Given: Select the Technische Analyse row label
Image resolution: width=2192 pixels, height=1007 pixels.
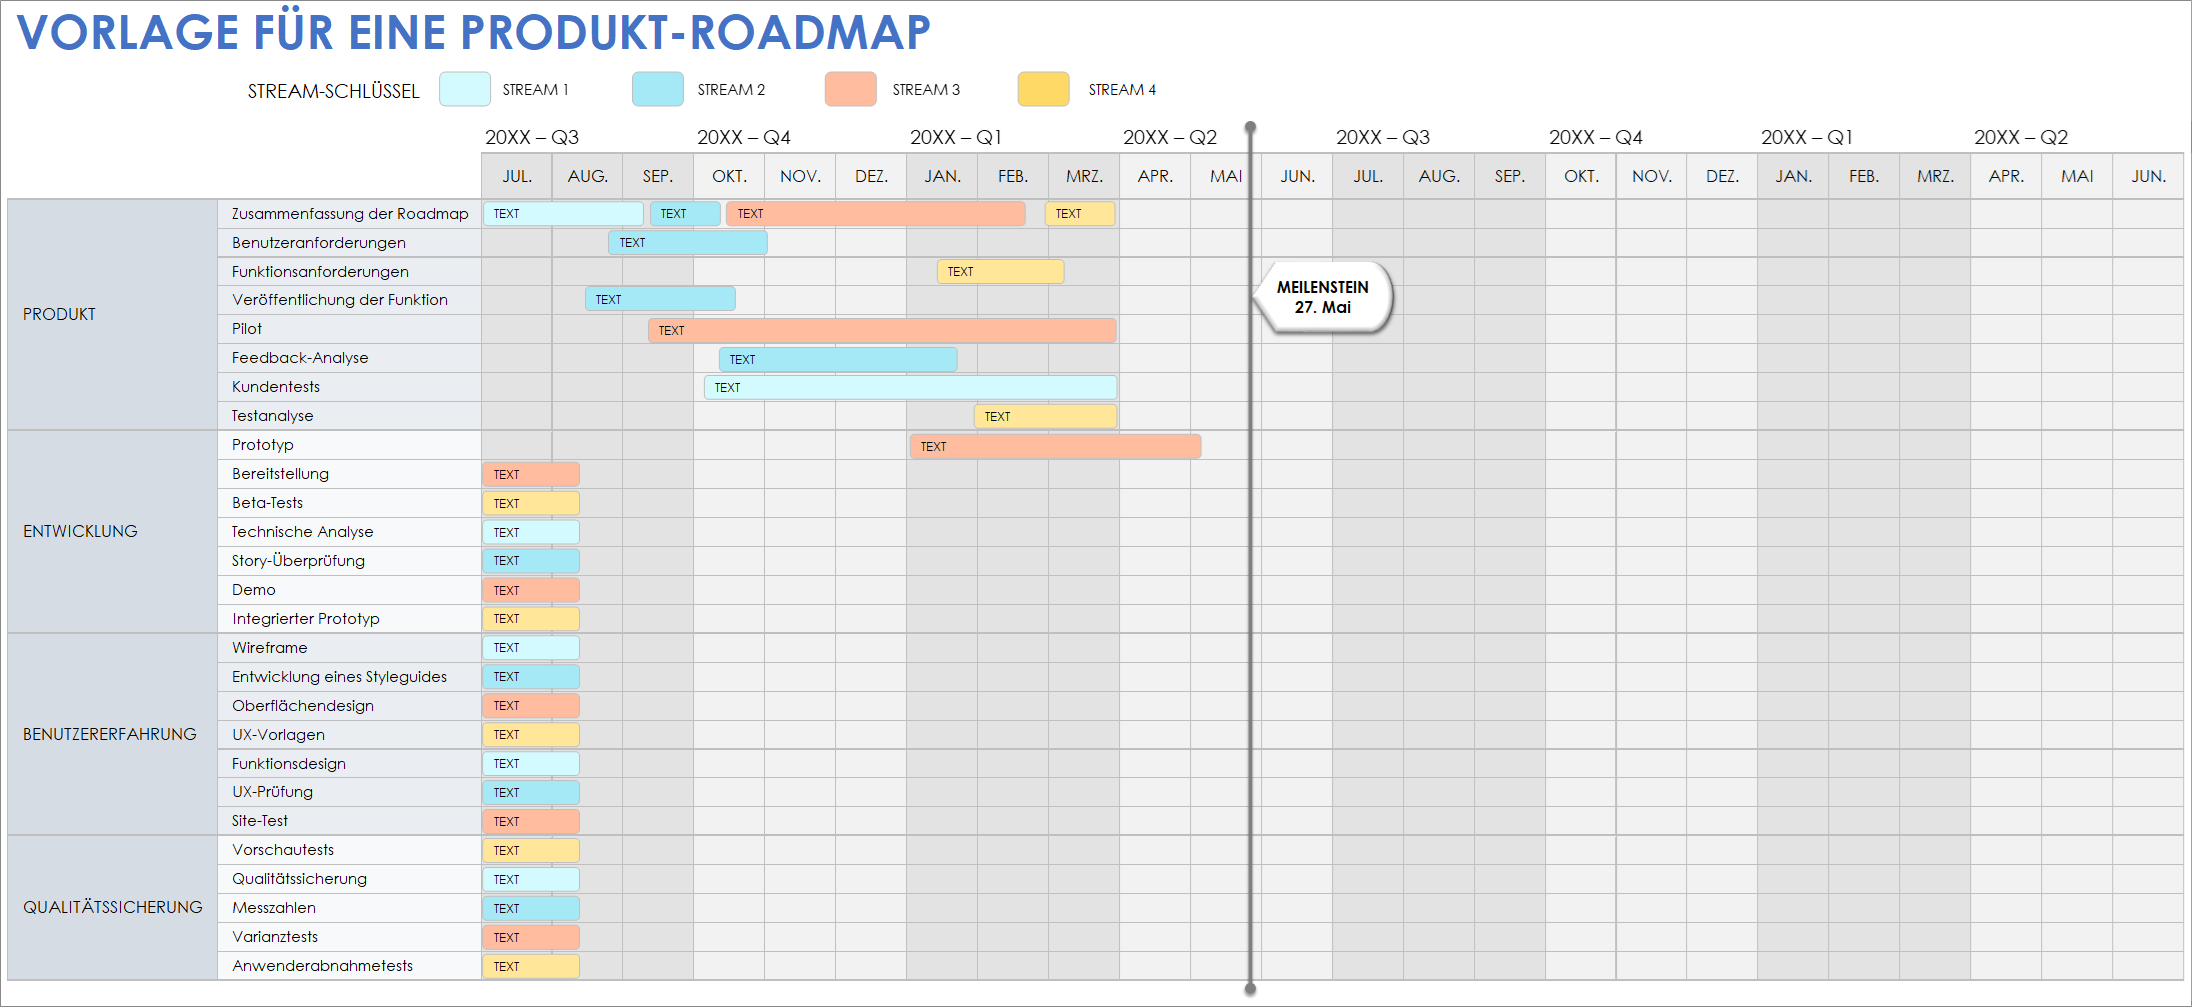Looking at the screenshot, I should click(x=302, y=532).
